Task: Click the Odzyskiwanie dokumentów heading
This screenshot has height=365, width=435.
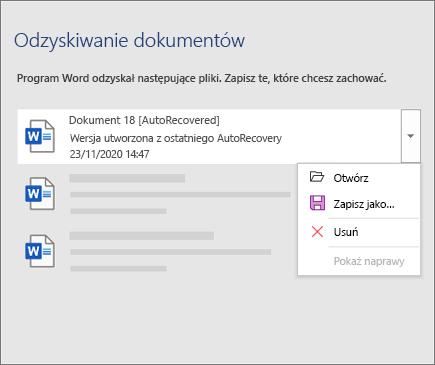Action: 129,41
